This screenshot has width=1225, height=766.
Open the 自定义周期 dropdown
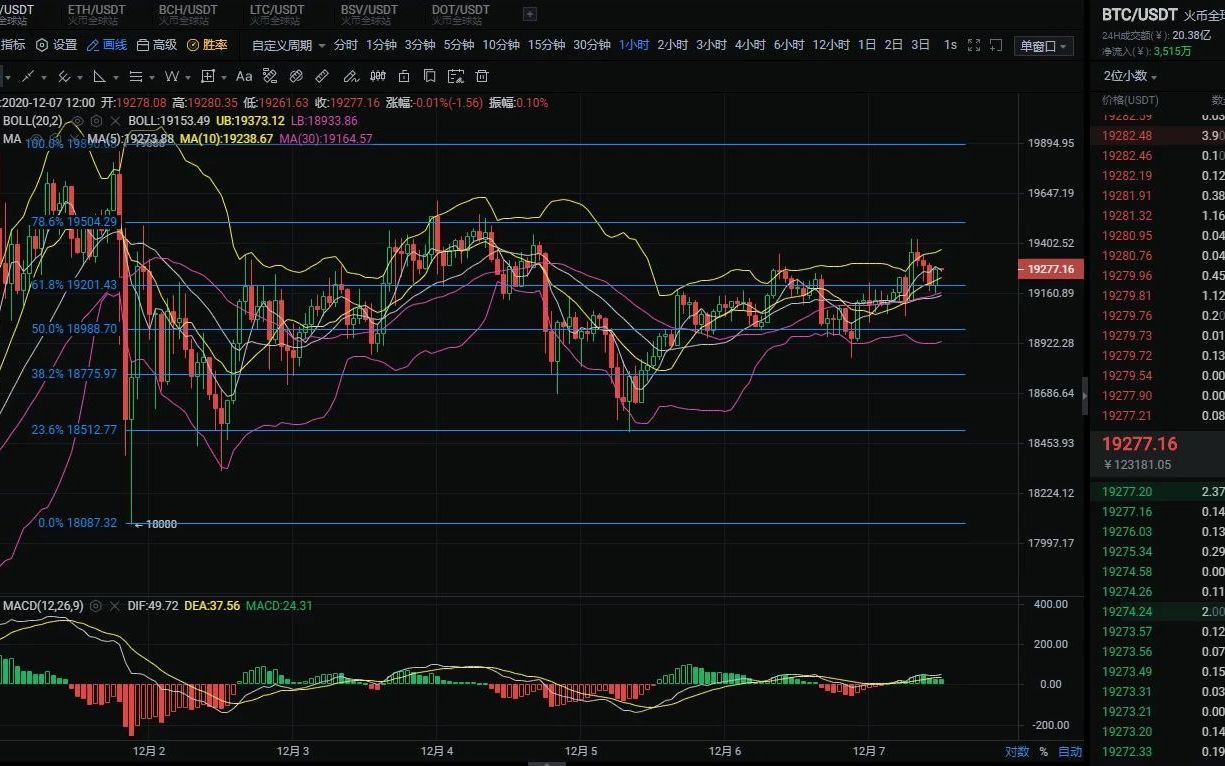point(288,45)
